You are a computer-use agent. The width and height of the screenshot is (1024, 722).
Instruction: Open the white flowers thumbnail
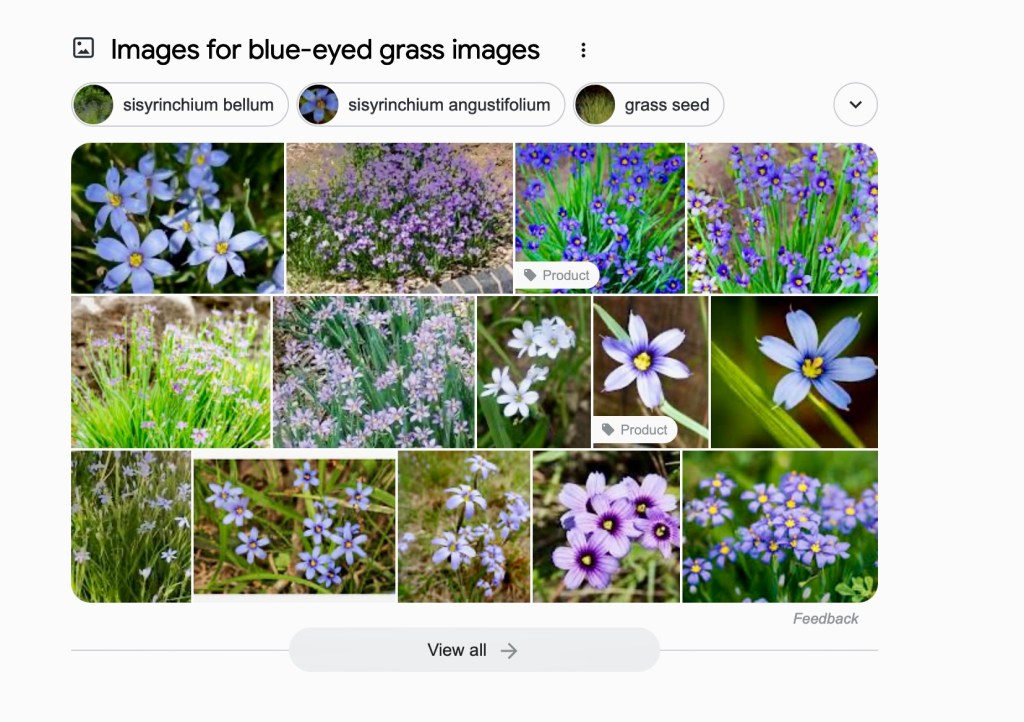[534, 371]
